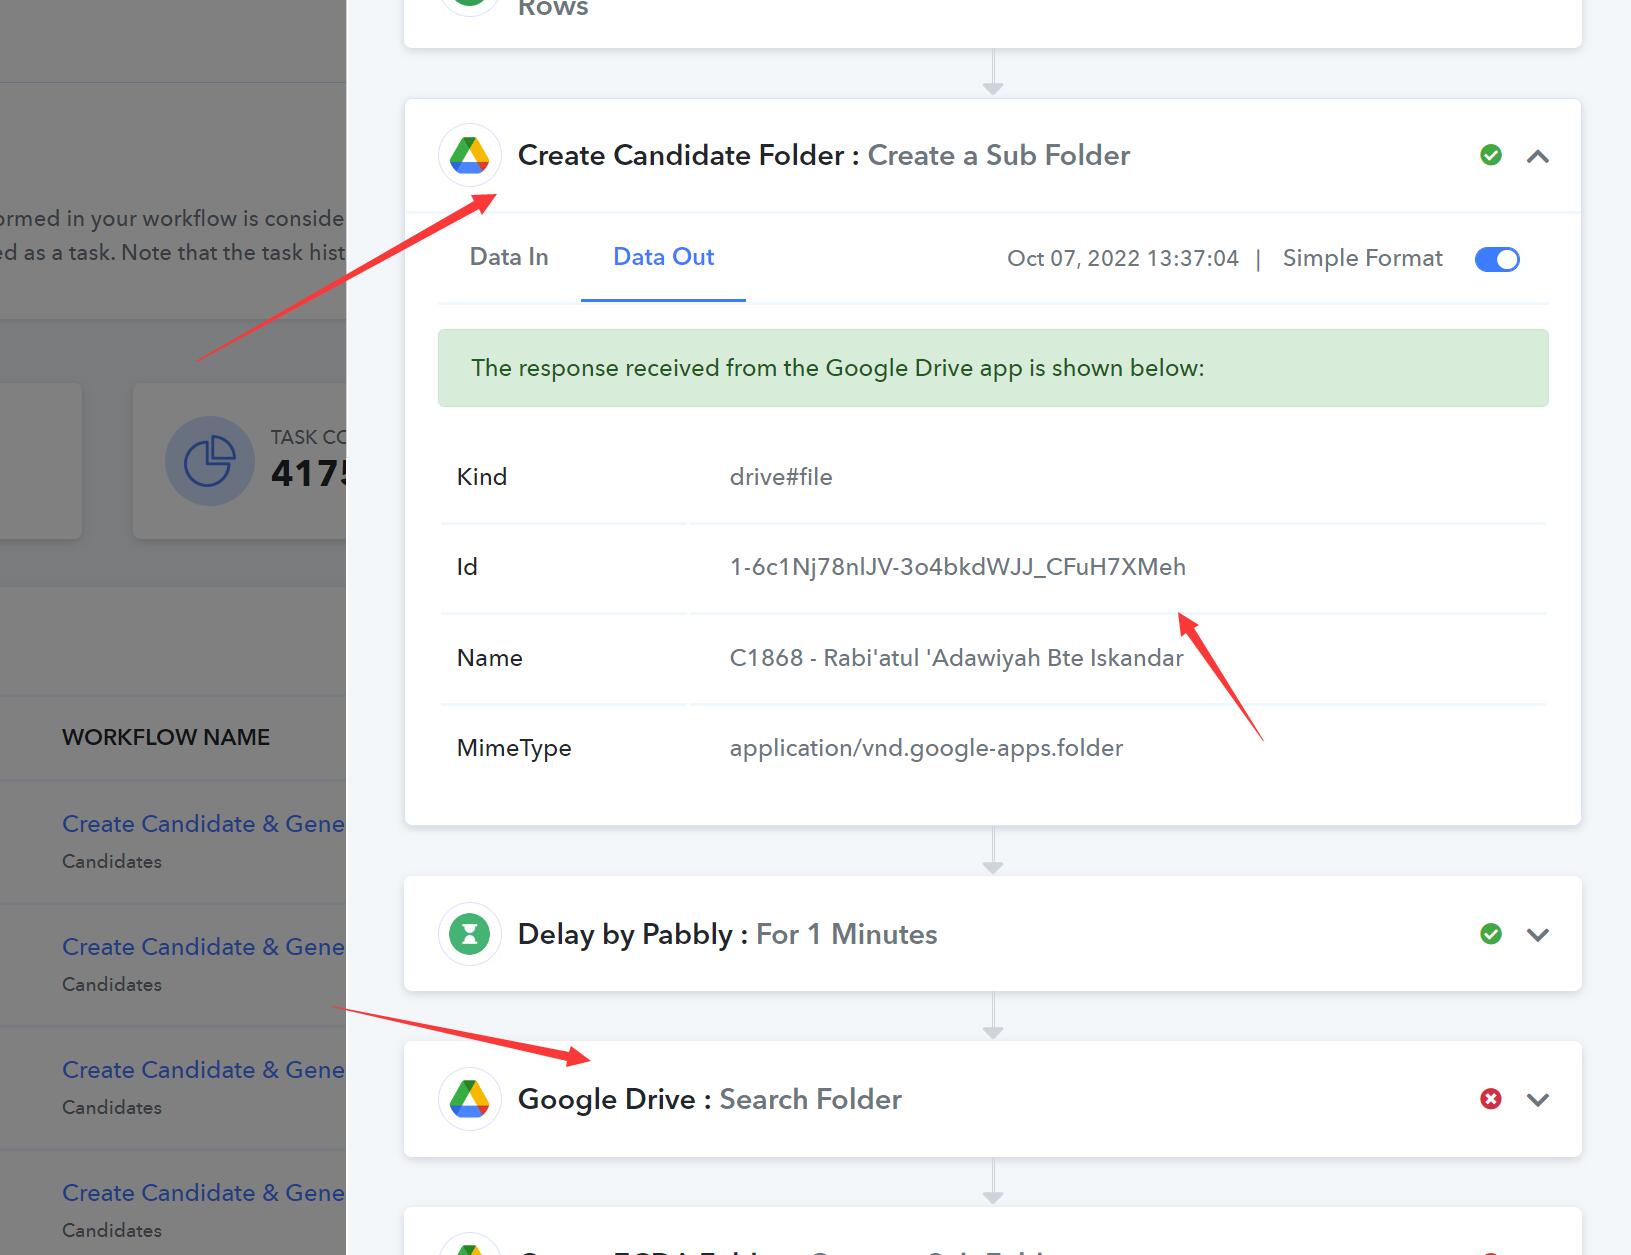This screenshot has height=1255, width=1631.
Task: Click the WORKFLOW NAME column header
Action: pyautogui.click(x=166, y=737)
